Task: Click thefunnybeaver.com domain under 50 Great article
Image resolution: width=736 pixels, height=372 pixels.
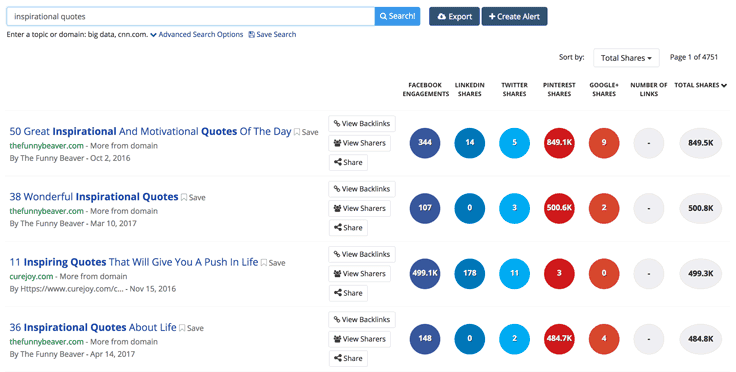Action: tap(46, 145)
